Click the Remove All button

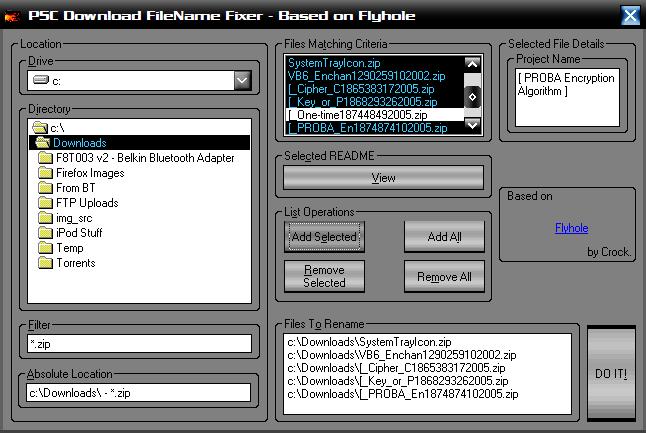(444, 277)
